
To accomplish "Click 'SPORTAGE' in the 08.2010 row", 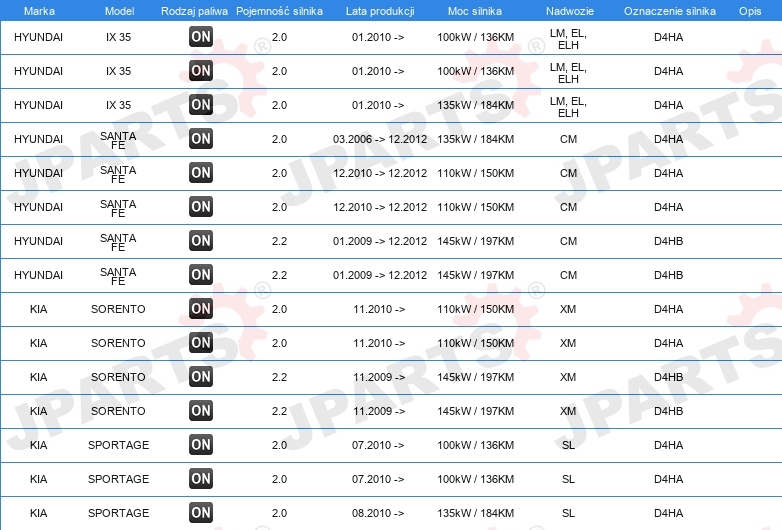I will coord(118,513).
